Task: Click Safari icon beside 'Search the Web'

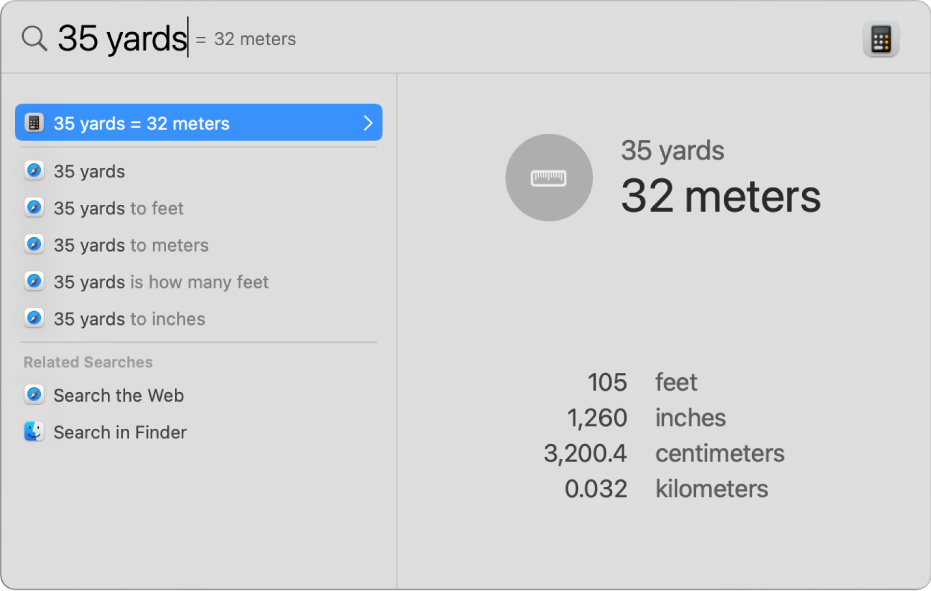Action: point(34,395)
